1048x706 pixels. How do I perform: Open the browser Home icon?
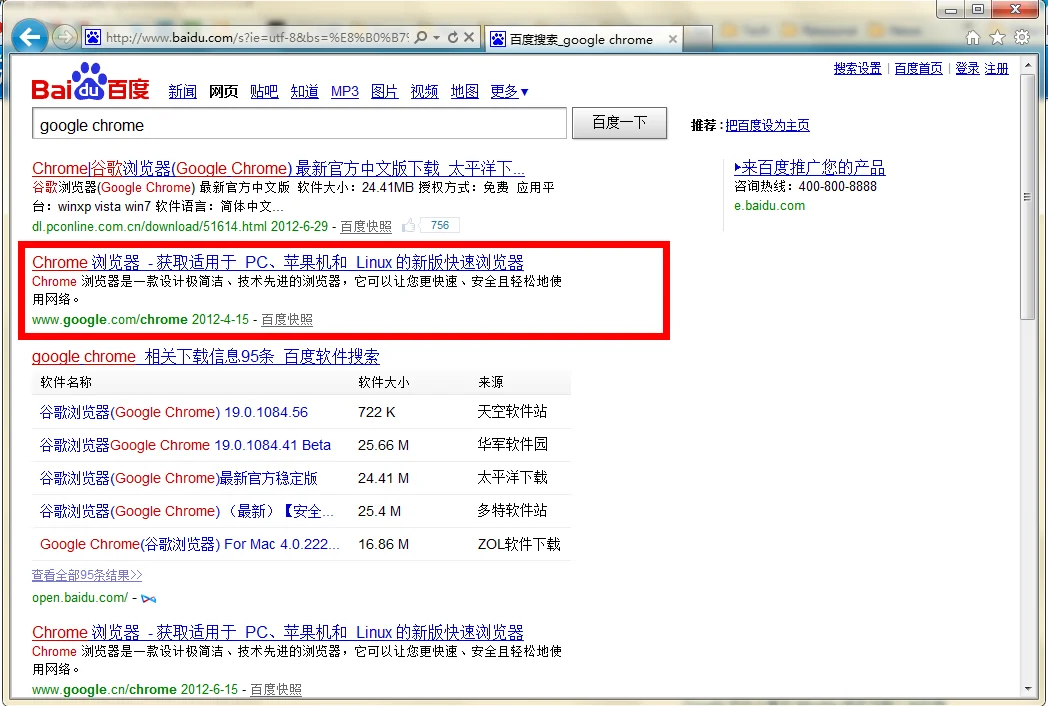[973, 37]
